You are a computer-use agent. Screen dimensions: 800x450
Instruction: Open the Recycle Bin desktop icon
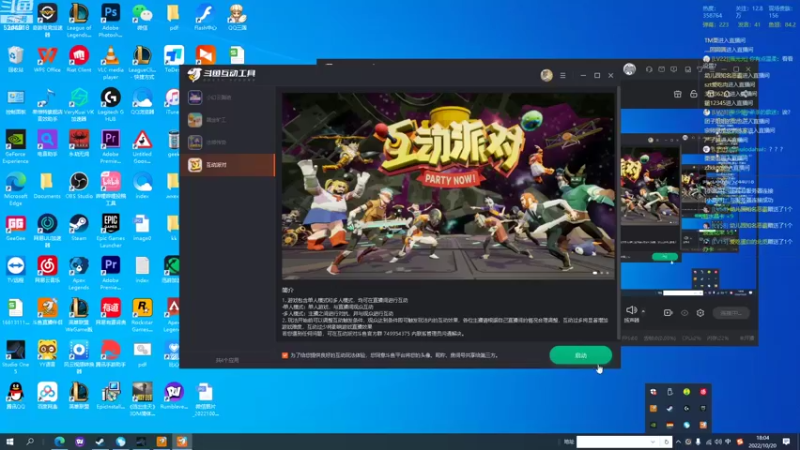pos(15,60)
